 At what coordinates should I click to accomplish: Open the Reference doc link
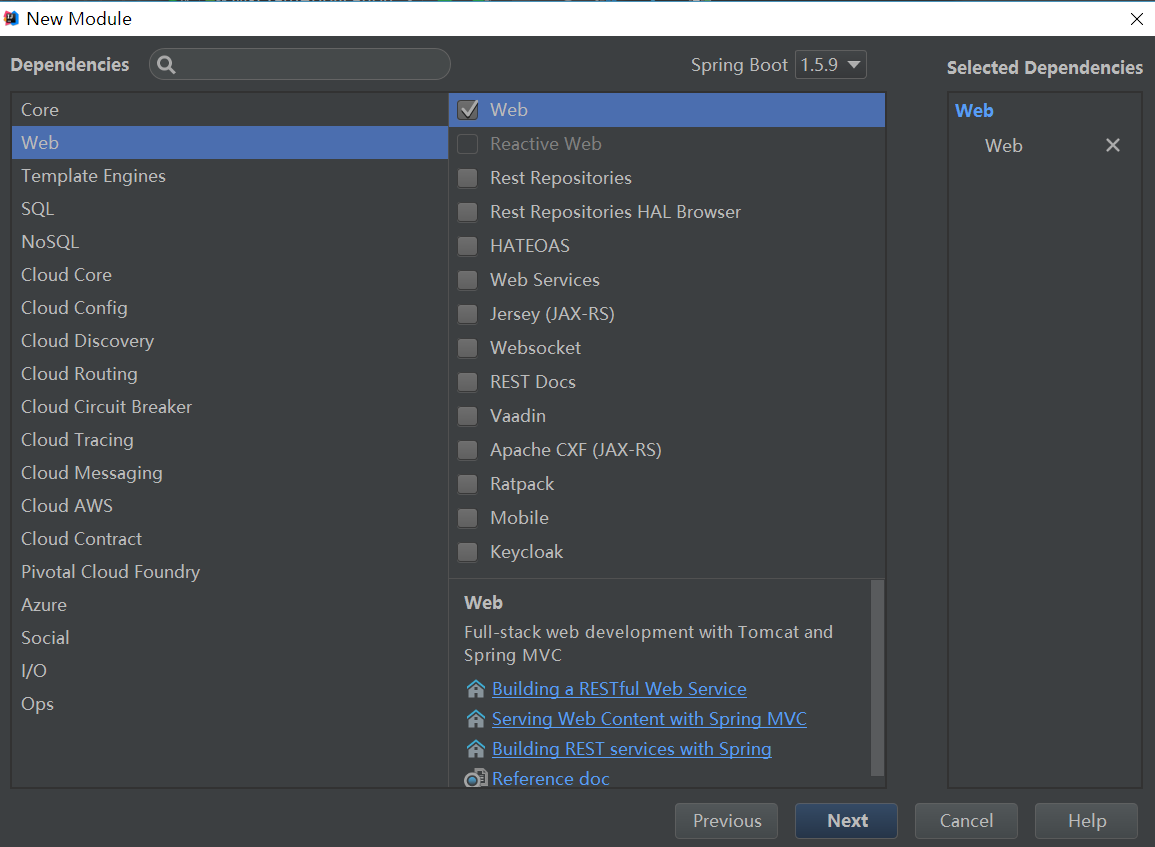tap(550, 779)
